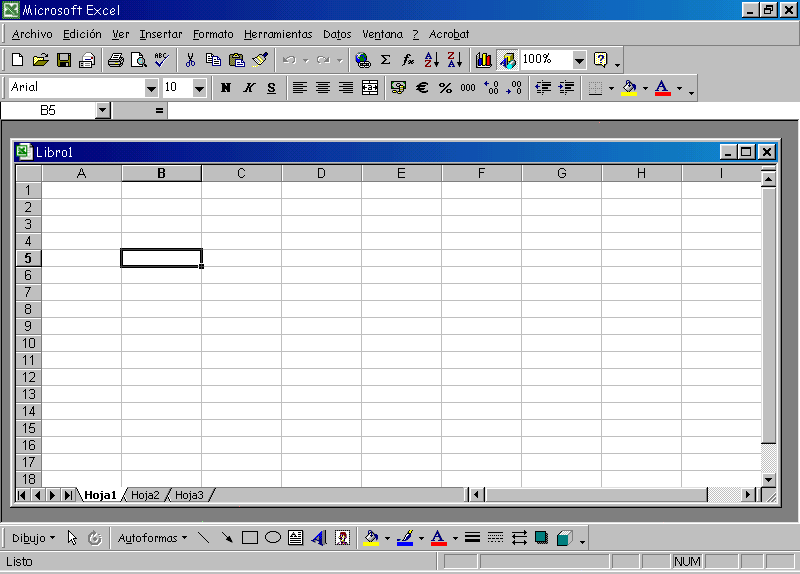Increase decimal places icon

coord(491,88)
